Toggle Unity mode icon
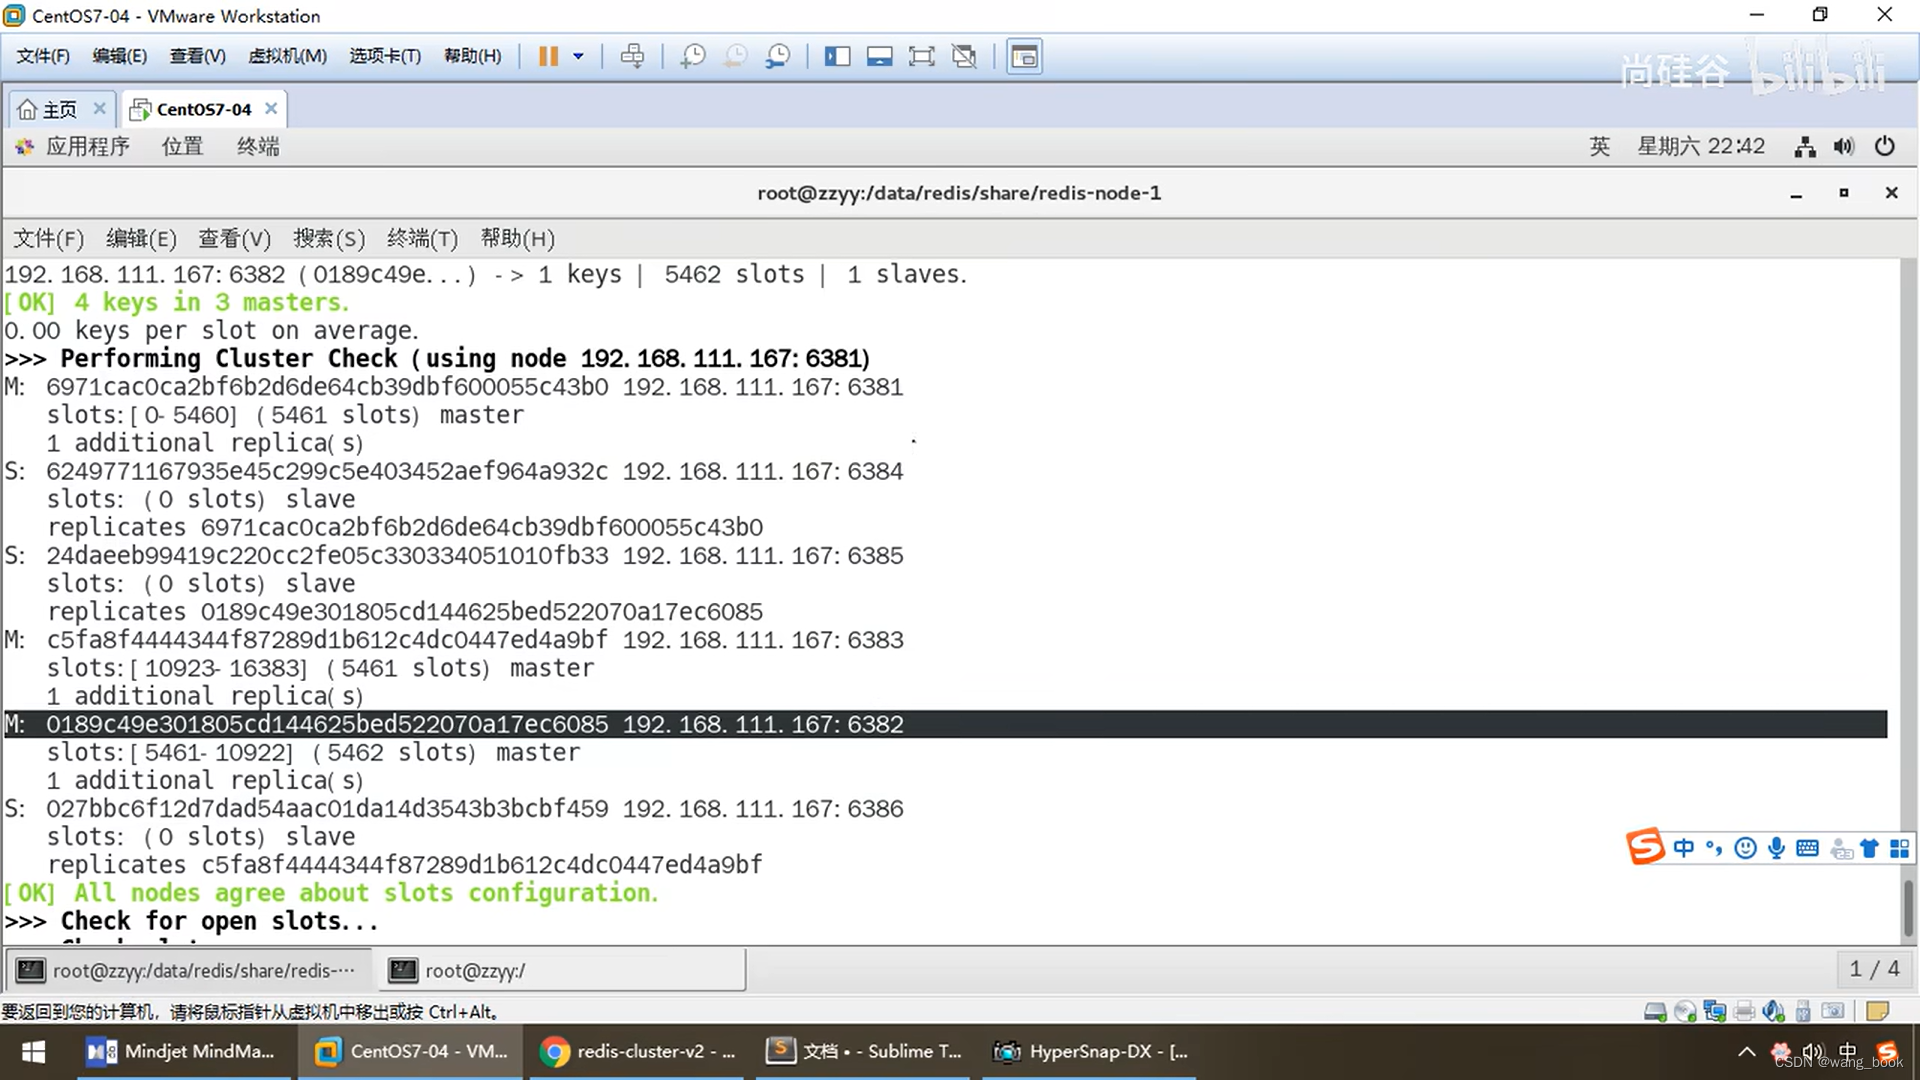The width and height of the screenshot is (1920, 1080). [x=964, y=56]
